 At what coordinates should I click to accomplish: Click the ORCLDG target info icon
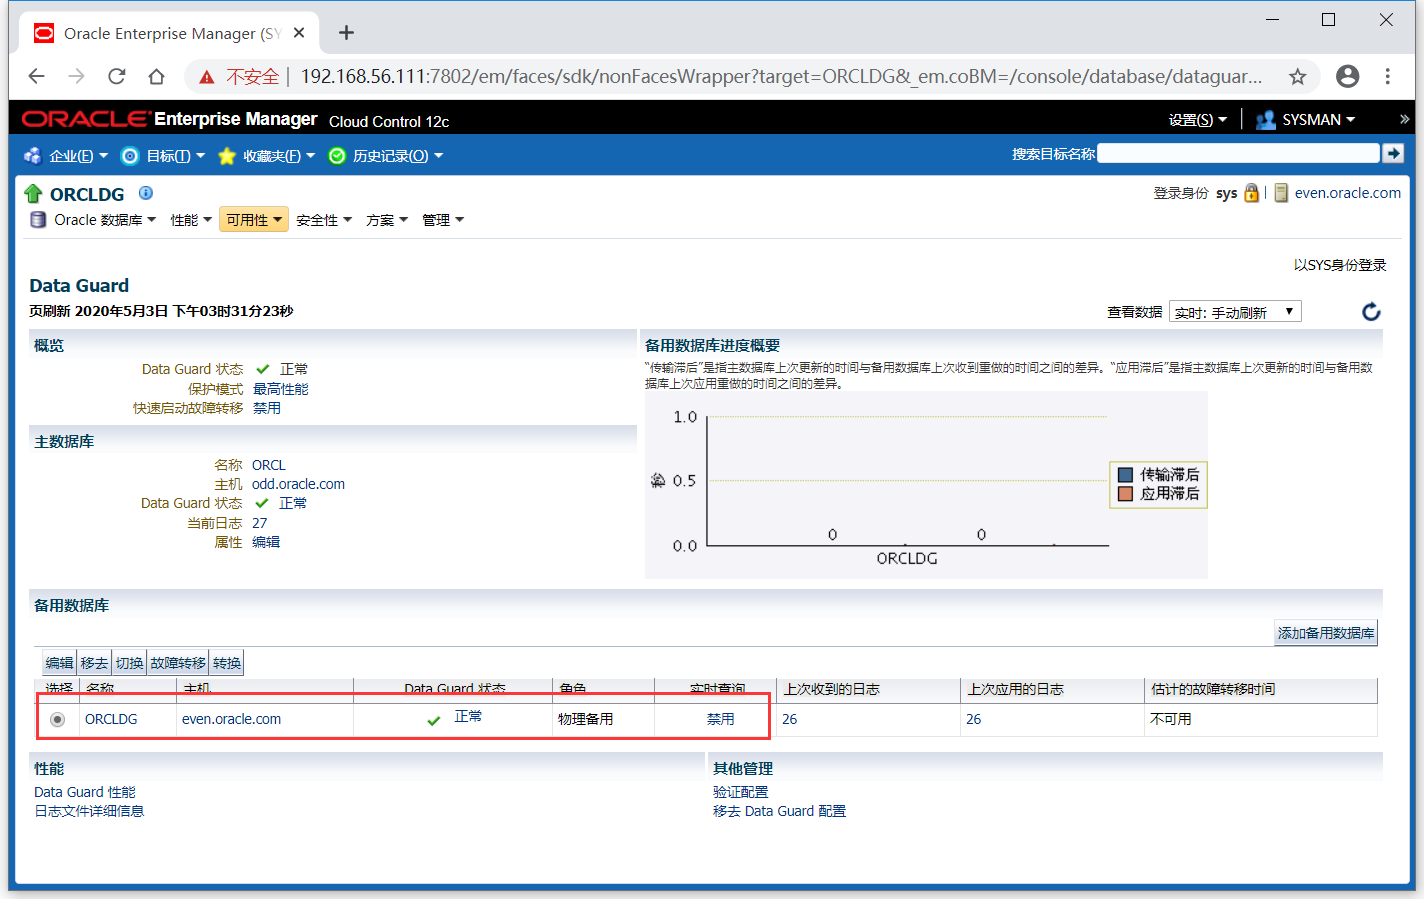[146, 193]
